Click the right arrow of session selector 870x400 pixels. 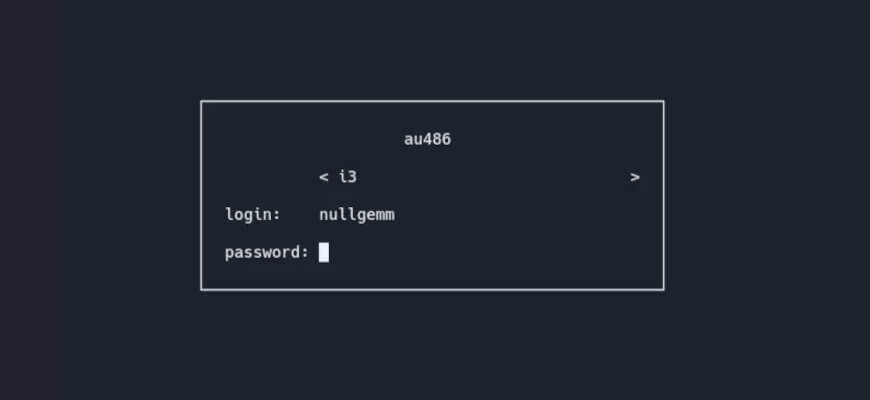tap(635, 178)
